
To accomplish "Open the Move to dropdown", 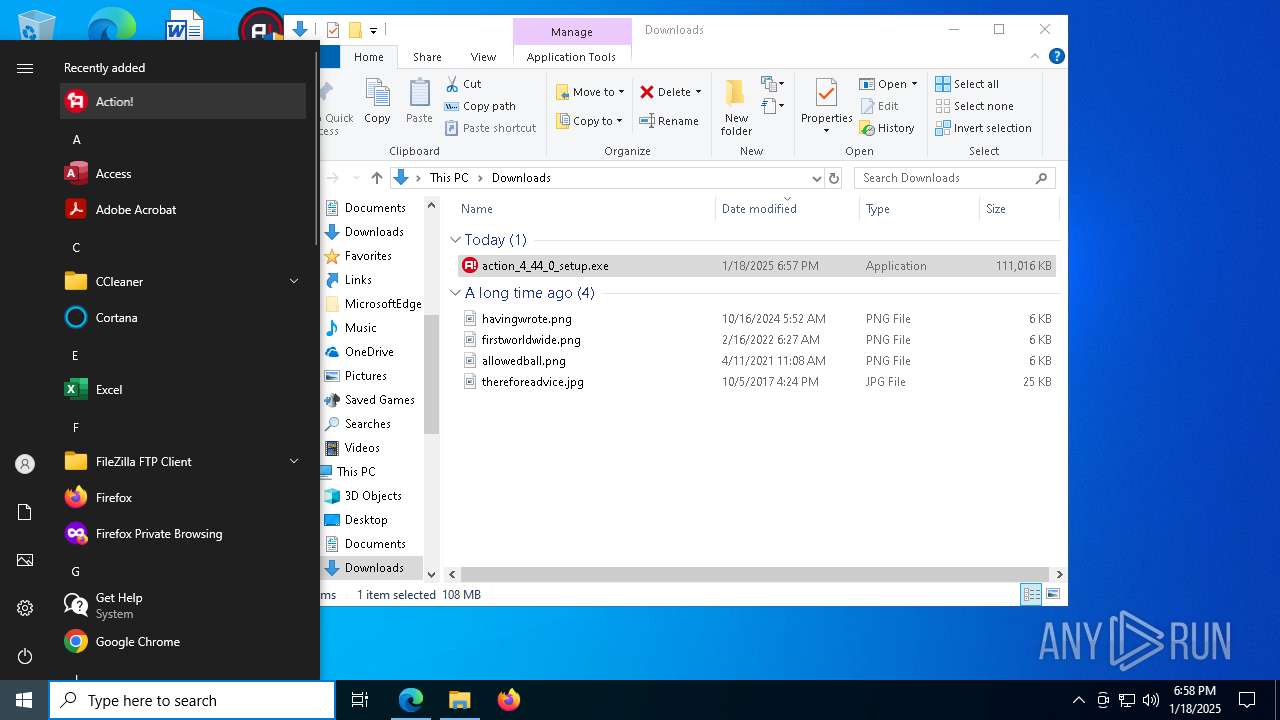I will tap(590, 92).
